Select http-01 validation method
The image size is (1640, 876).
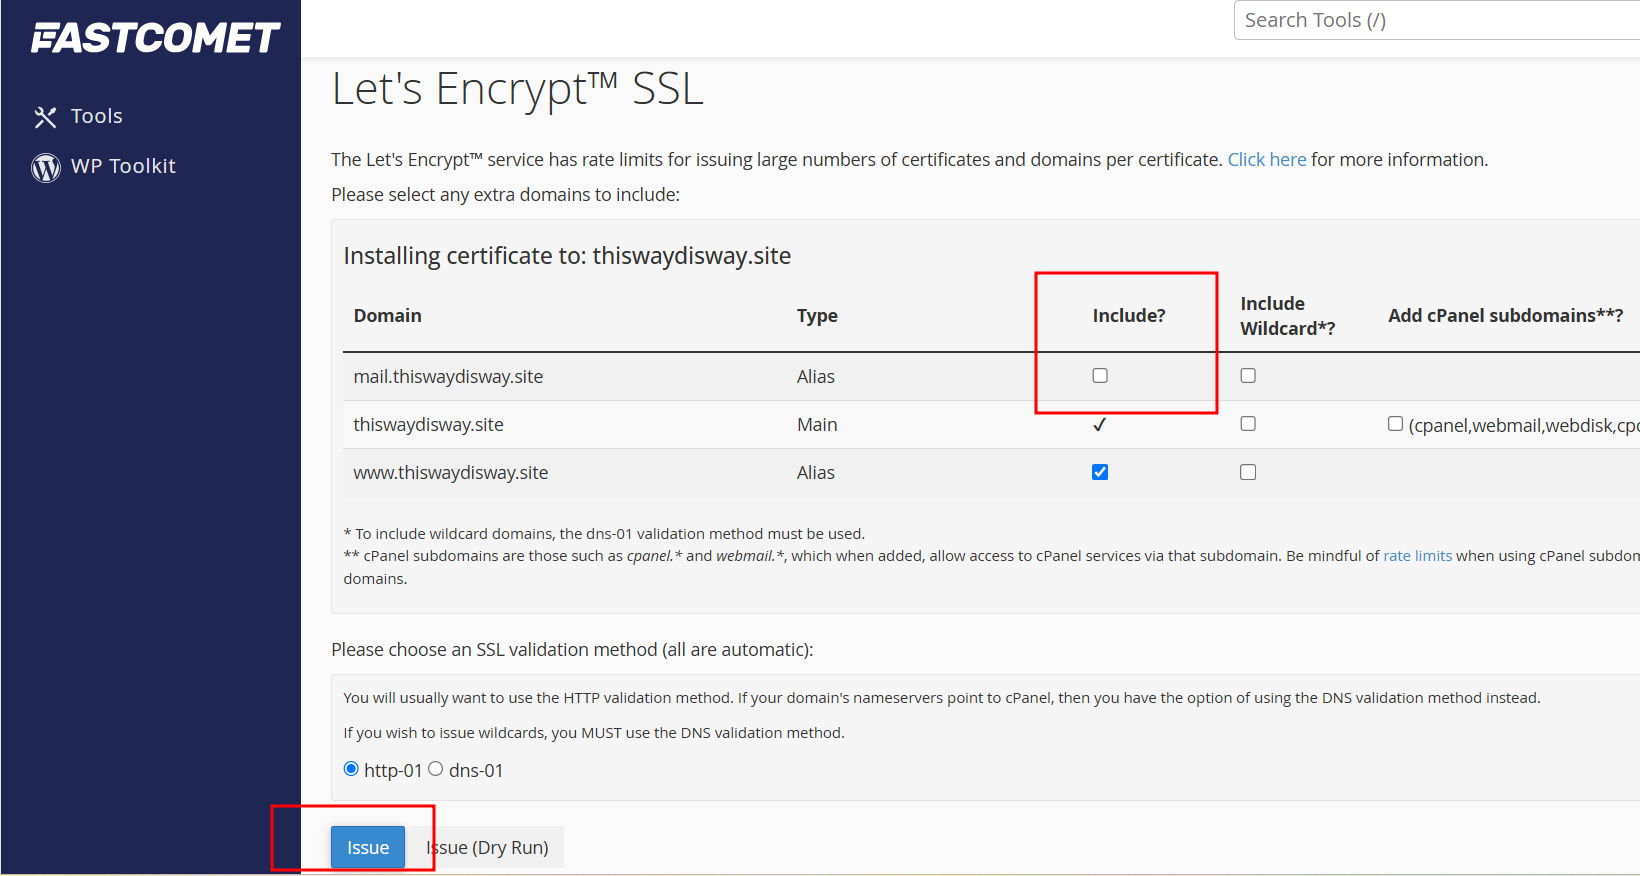point(351,769)
